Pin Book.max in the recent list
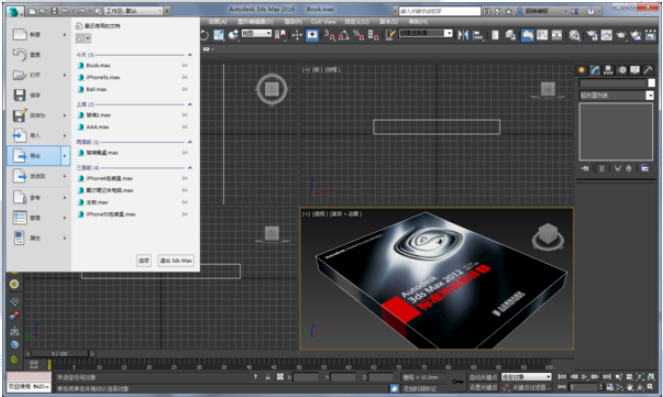 pos(185,66)
